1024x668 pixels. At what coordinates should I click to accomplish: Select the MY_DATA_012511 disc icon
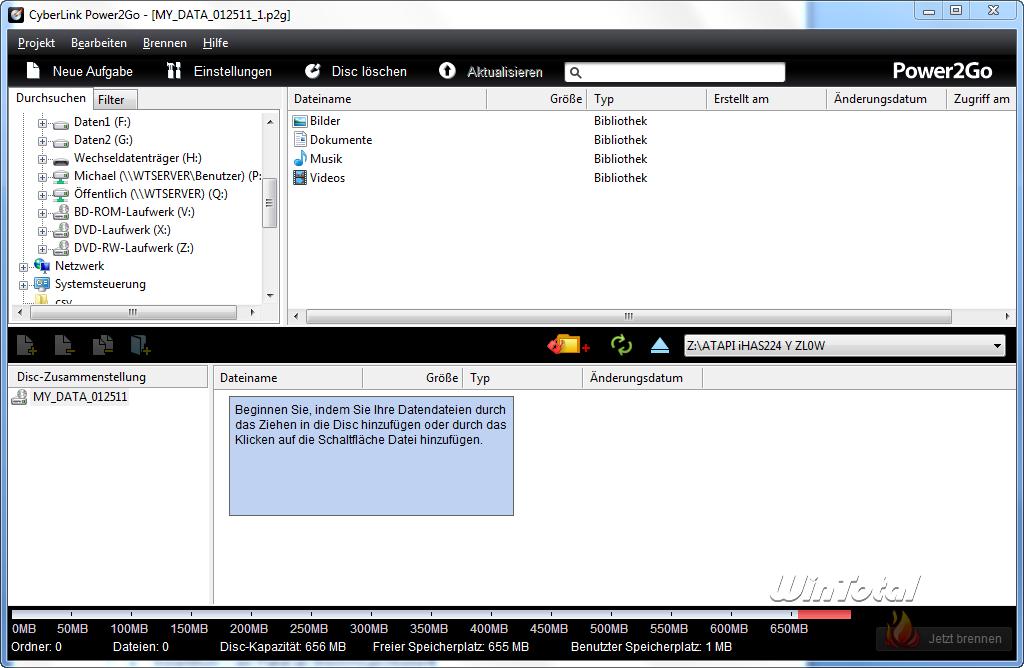pyautogui.click(x=20, y=397)
